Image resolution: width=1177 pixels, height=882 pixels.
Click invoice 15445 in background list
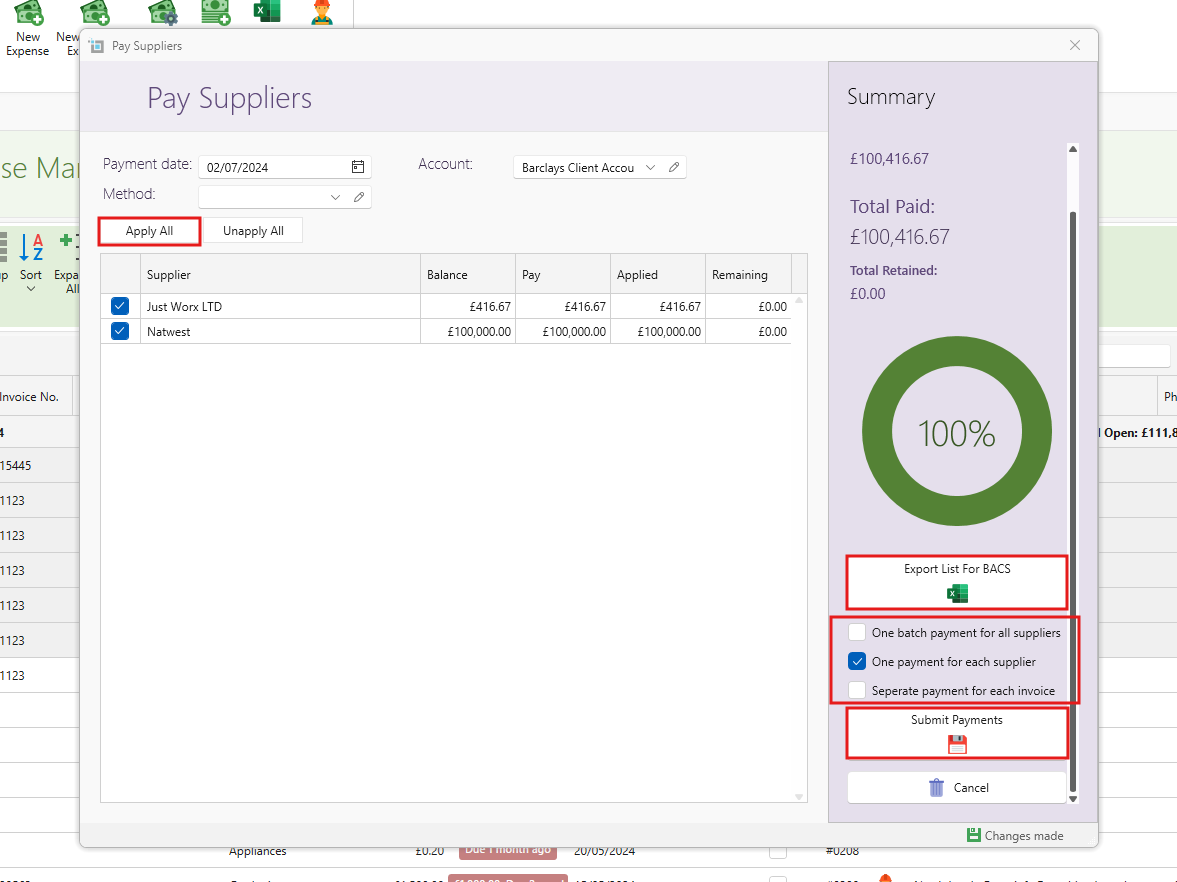pos(16,465)
